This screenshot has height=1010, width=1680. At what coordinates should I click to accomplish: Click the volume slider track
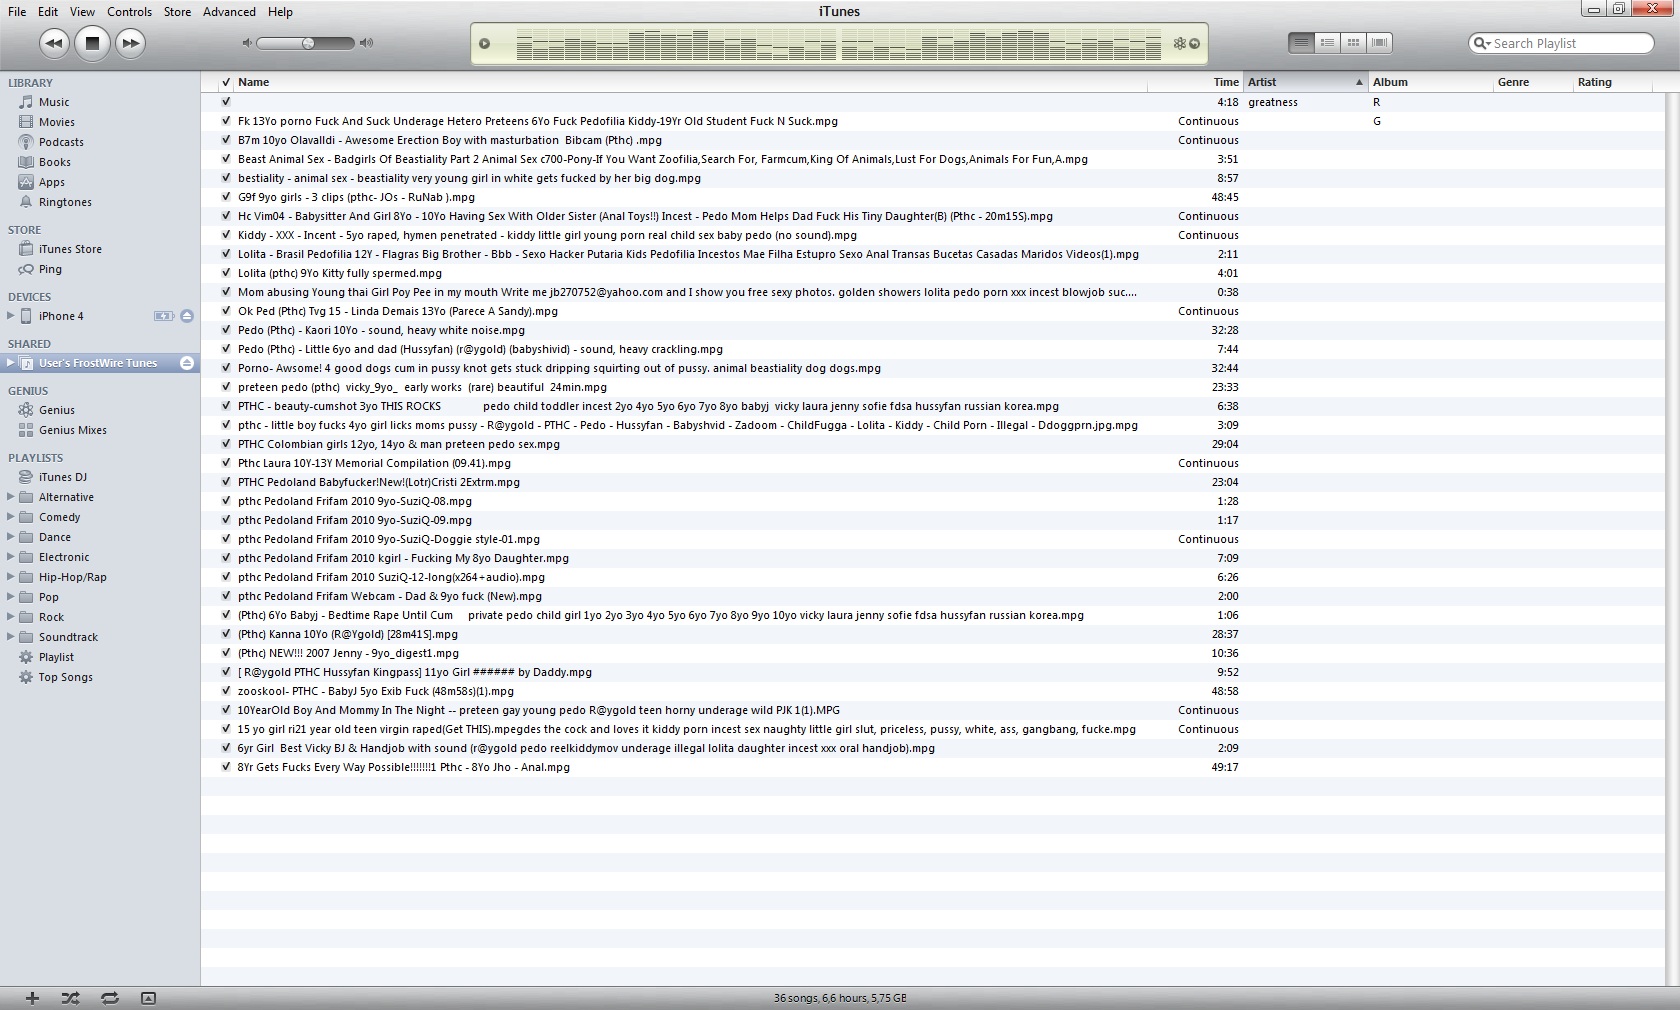click(x=306, y=43)
